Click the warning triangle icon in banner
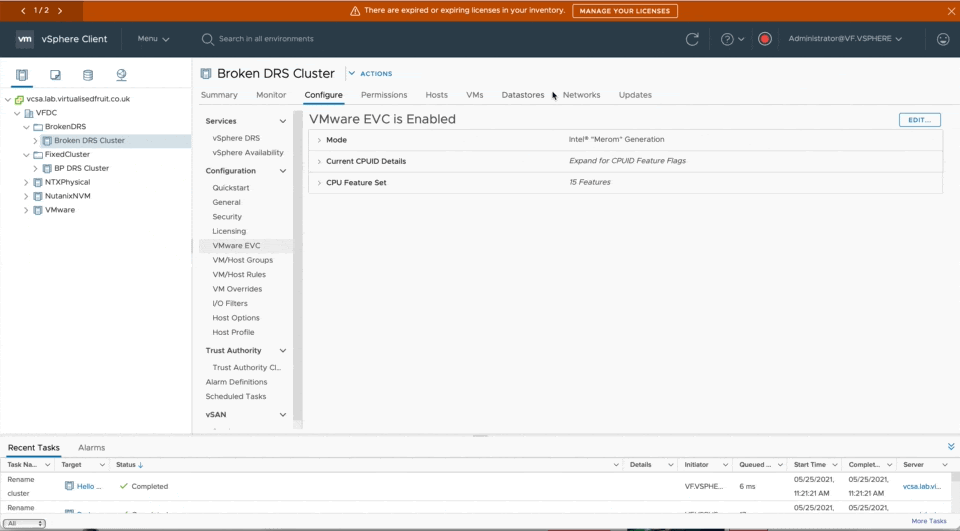The image size is (960, 531). [355, 11]
